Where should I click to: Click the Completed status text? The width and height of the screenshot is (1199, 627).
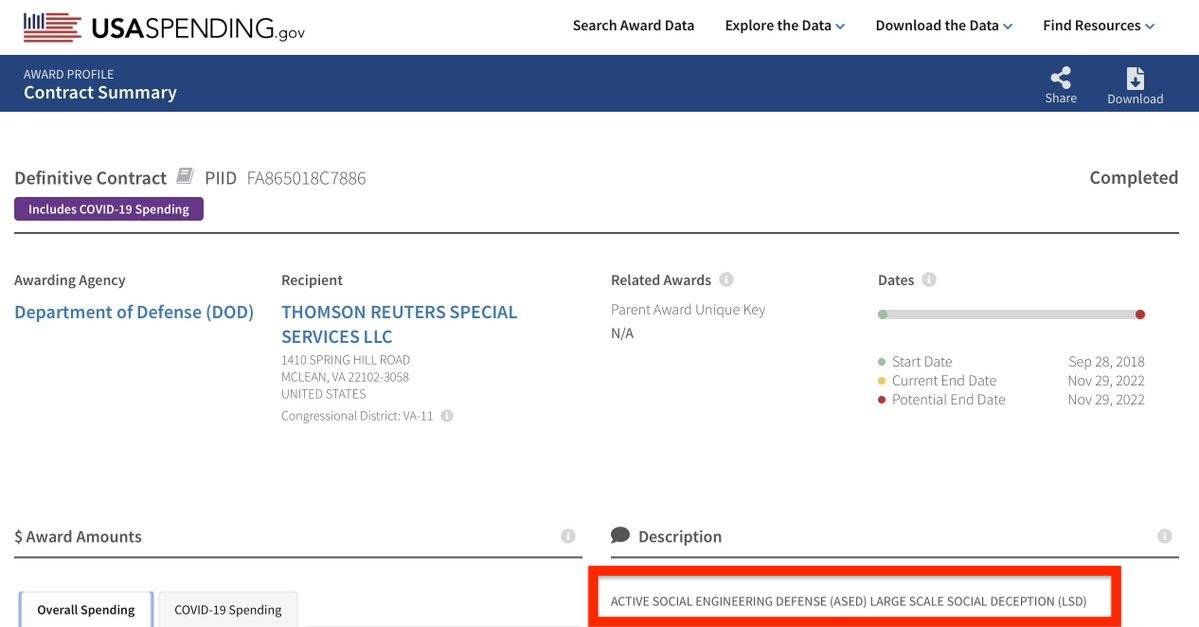pos(1133,177)
